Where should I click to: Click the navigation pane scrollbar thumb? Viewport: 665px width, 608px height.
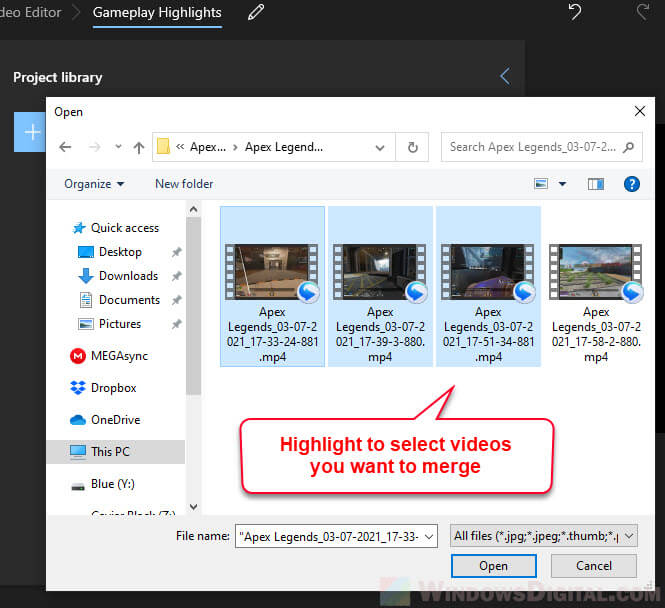[x=193, y=306]
